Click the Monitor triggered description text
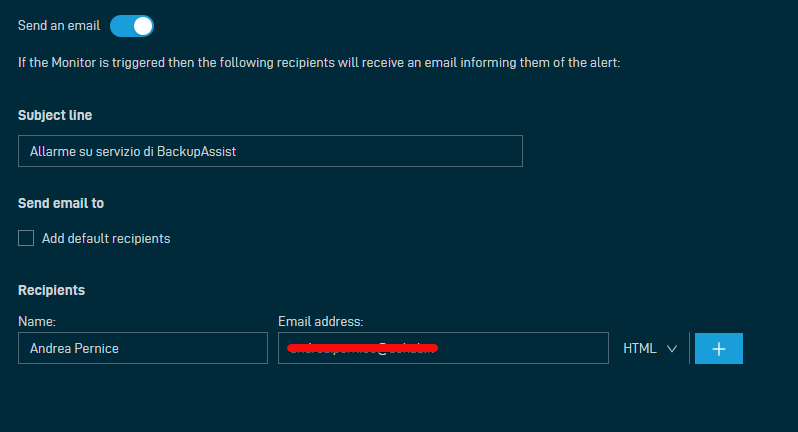Image resolution: width=798 pixels, height=432 pixels. (x=320, y=63)
